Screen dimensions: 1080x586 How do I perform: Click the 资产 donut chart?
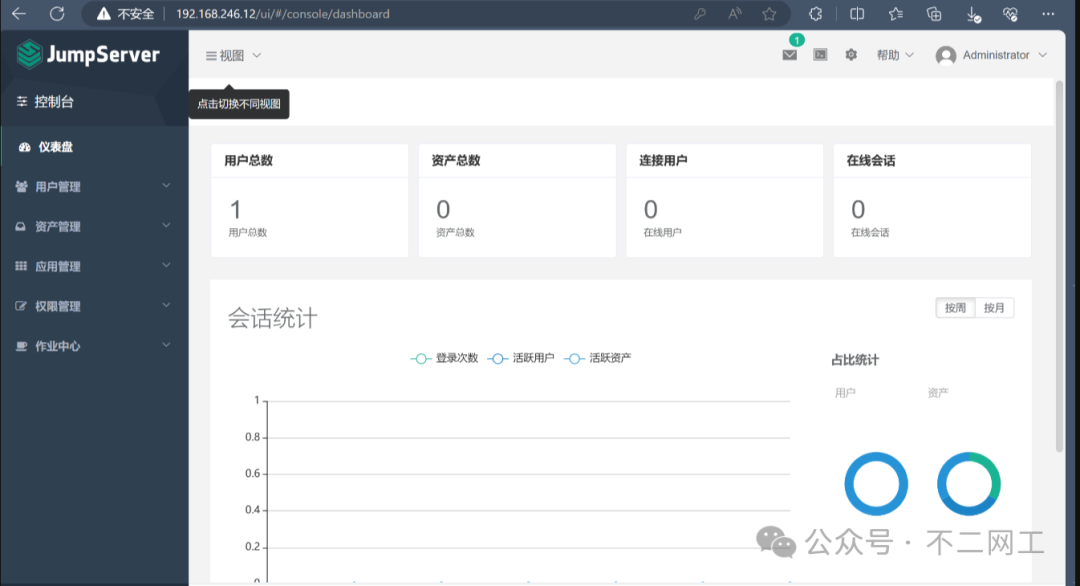coord(968,484)
